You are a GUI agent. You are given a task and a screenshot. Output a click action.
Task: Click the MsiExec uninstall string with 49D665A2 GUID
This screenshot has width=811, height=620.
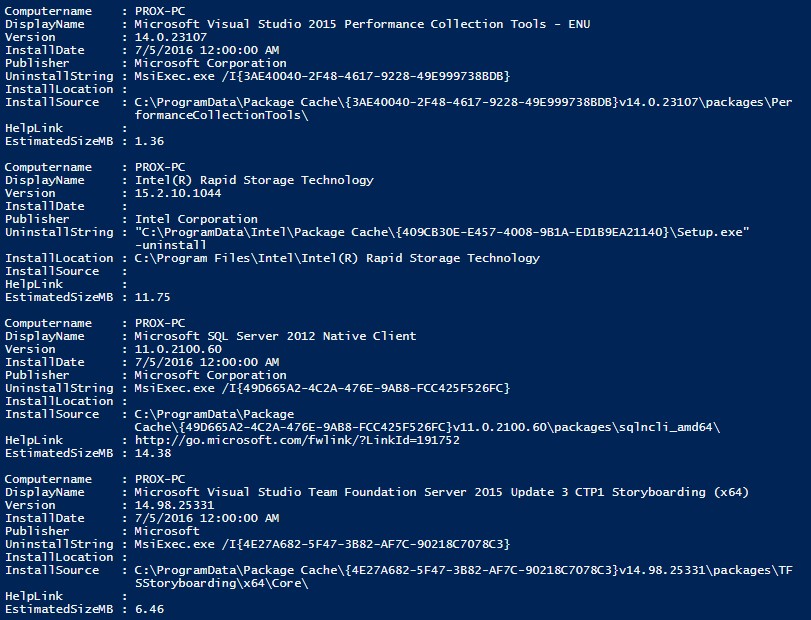[322, 388]
